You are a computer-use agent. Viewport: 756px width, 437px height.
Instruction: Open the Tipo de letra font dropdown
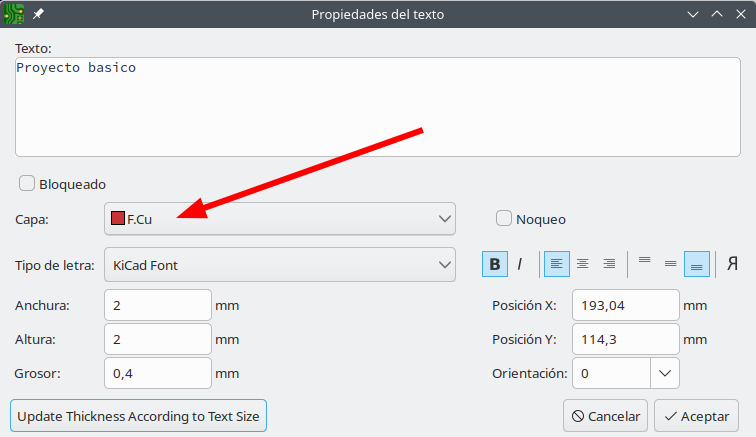(280, 265)
